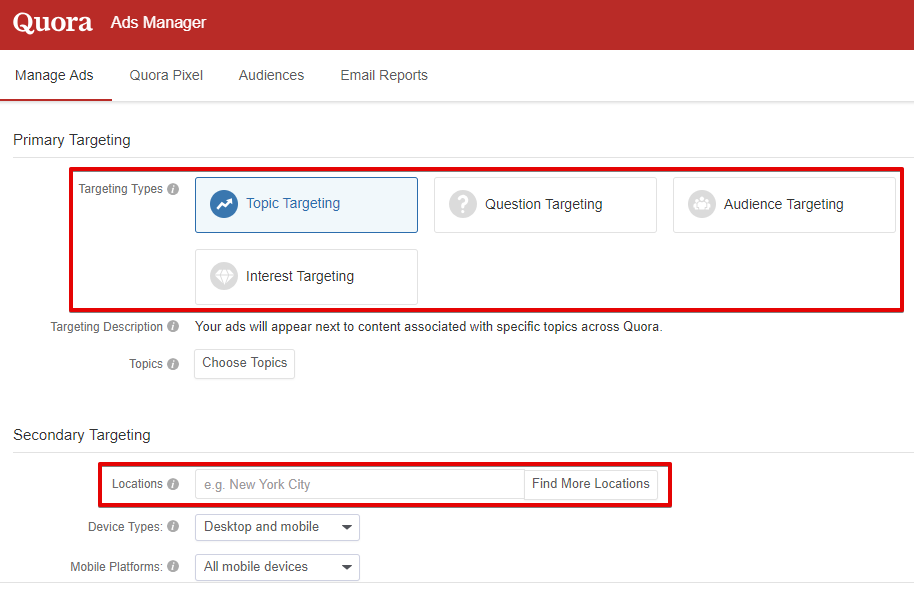Go to the Audiences tab
This screenshot has width=914, height=602.
coord(271,75)
